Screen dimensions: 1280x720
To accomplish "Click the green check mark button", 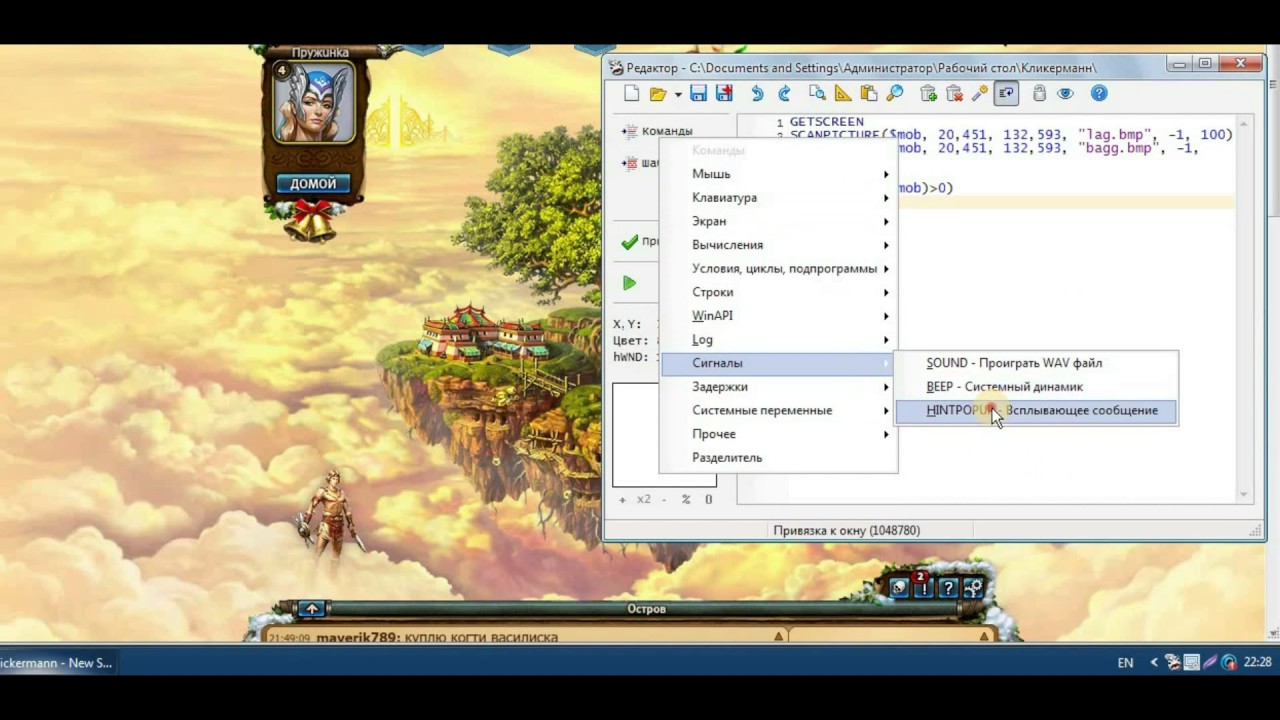I will tap(629, 242).
